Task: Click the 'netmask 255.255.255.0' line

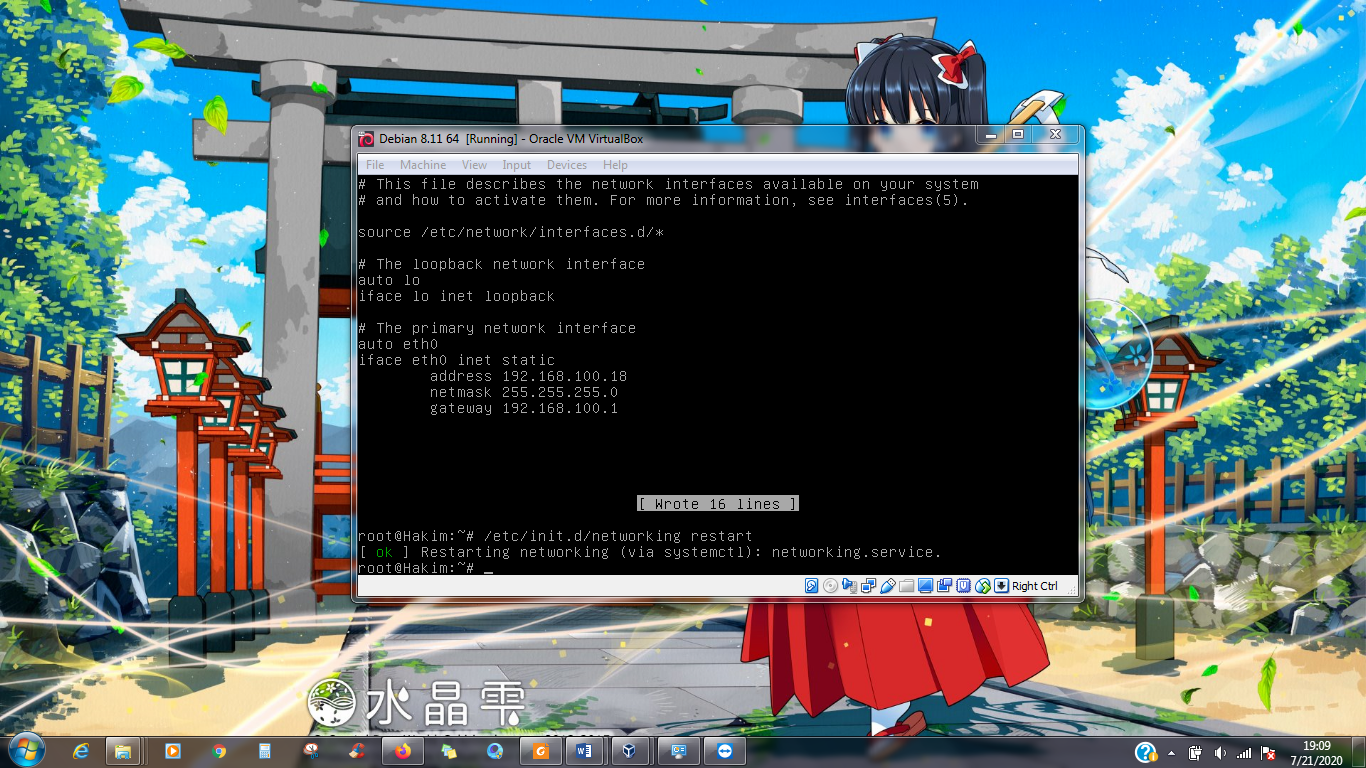Action: 524,392
